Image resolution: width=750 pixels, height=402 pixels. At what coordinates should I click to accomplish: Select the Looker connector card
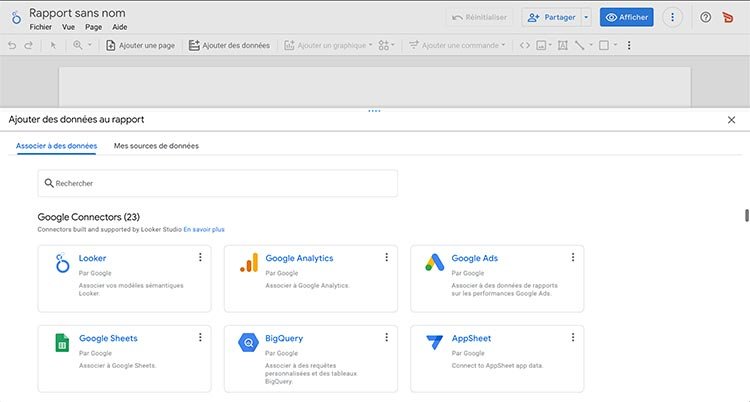pyautogui.click(x=124, y=279)
